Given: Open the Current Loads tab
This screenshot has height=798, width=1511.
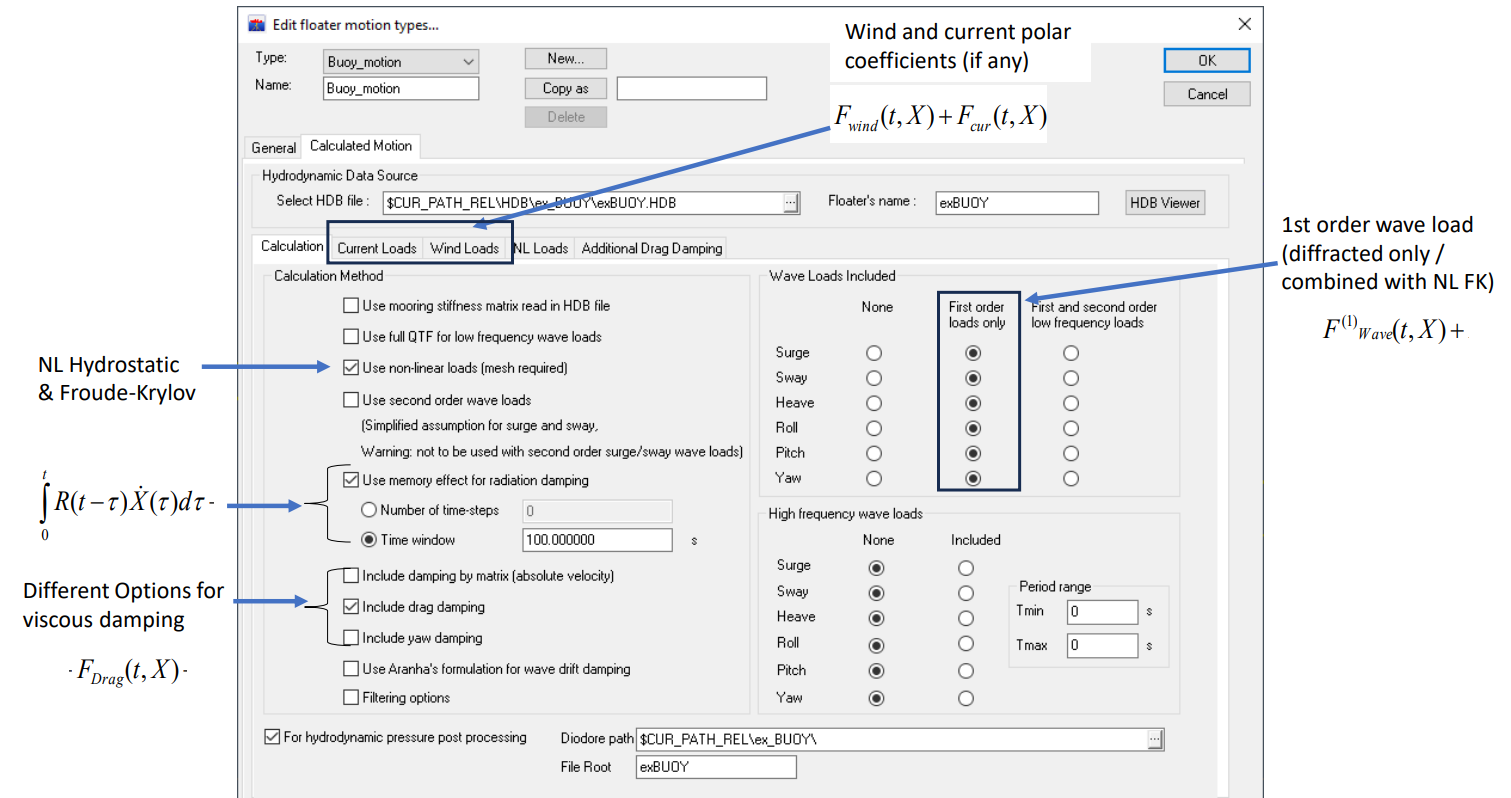Looking at the screenshot, I should (377, 248).
